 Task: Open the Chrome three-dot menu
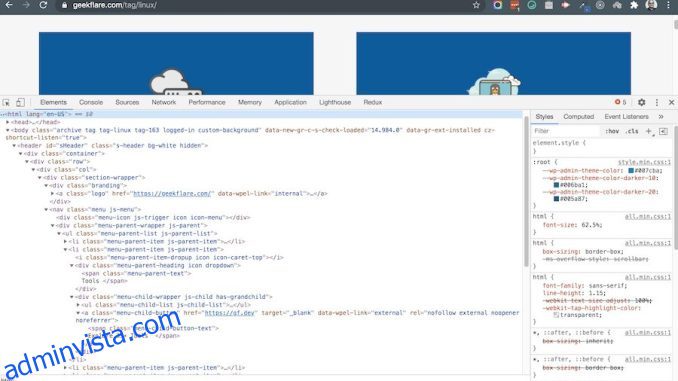[668, 5]
